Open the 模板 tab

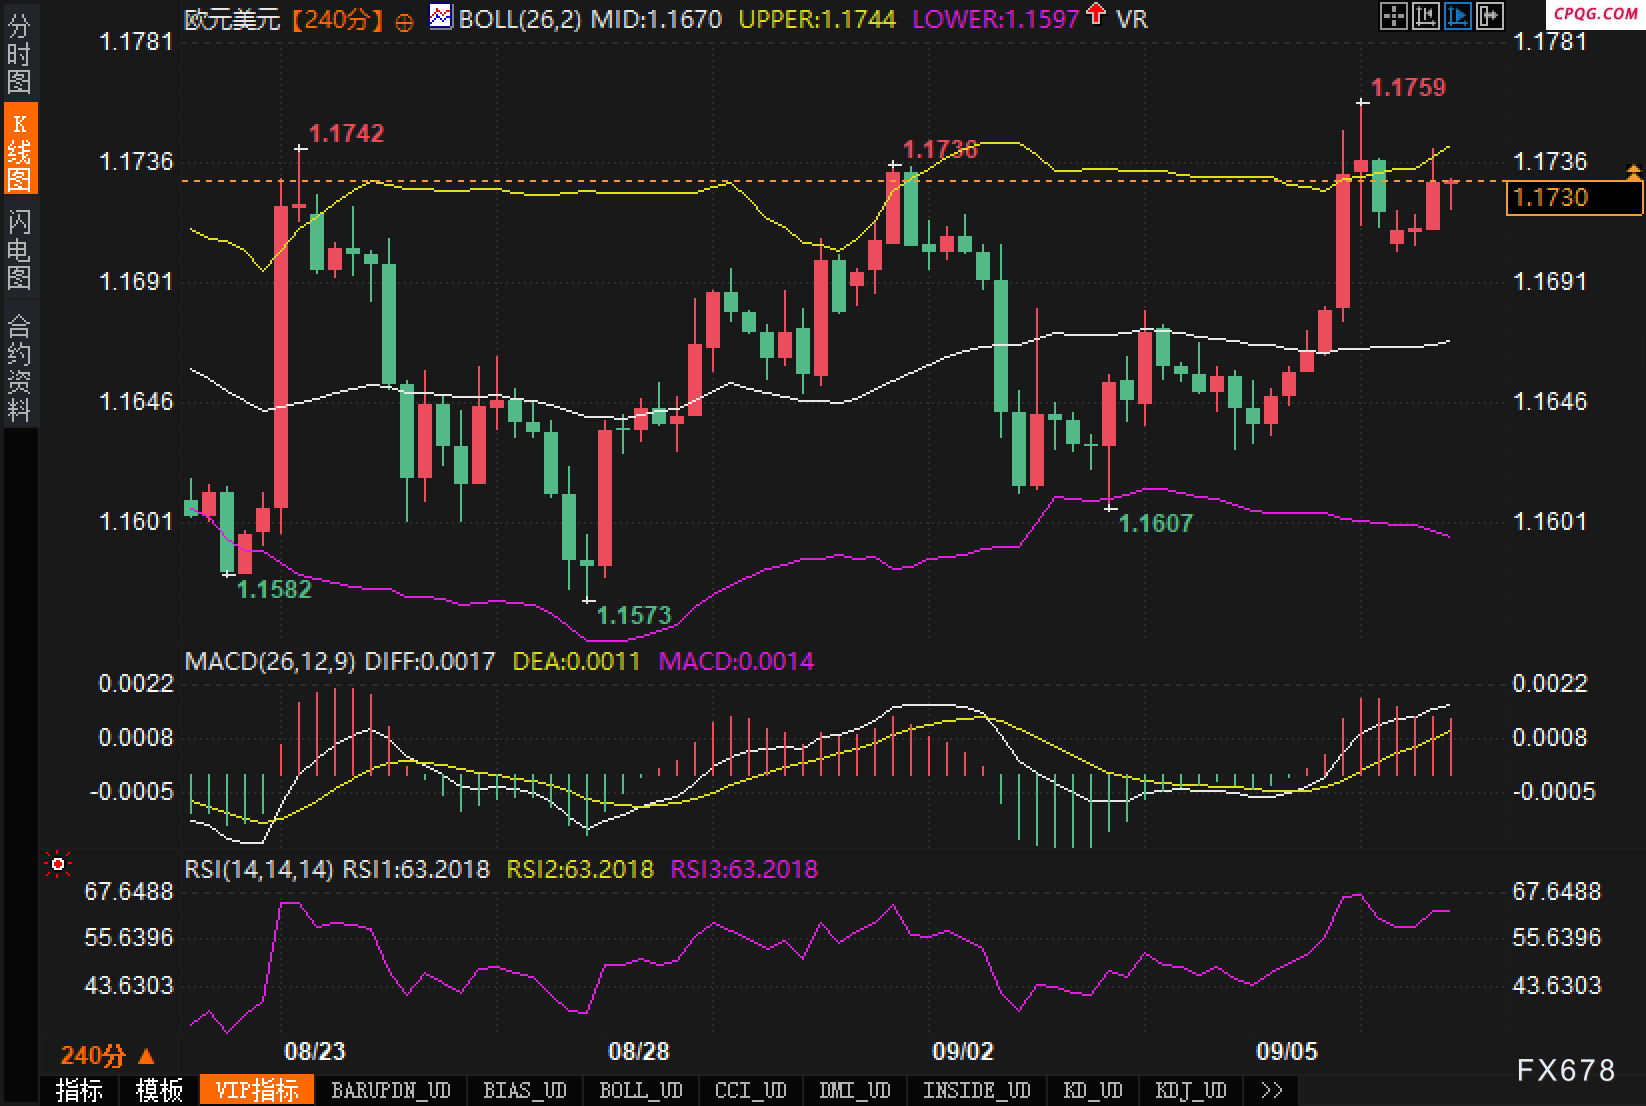(x=159, y=1090)
